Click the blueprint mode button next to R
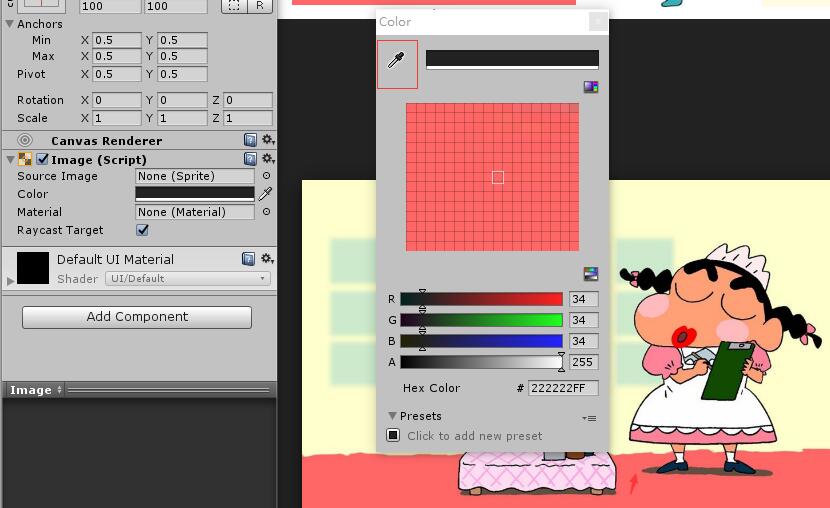Image resolution: width=830 pixels, height=508 pixels. pos(234,6)
